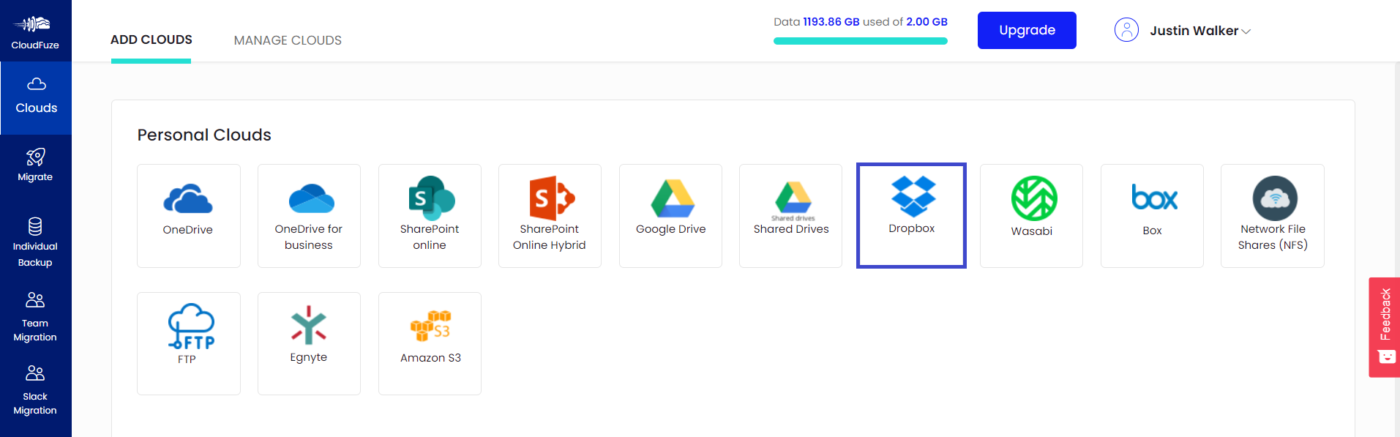Add Shared Drives cloud
The width and height of the screenshot is (1400, 437).
791,216
